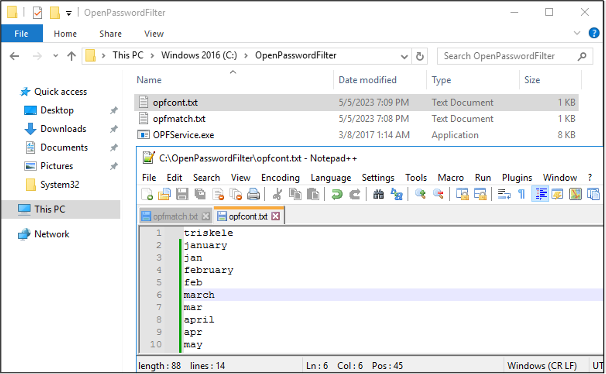The image size is (606, 374).
Task: Close the opfcont.txt tab using its red X
Action: (275, 216)
